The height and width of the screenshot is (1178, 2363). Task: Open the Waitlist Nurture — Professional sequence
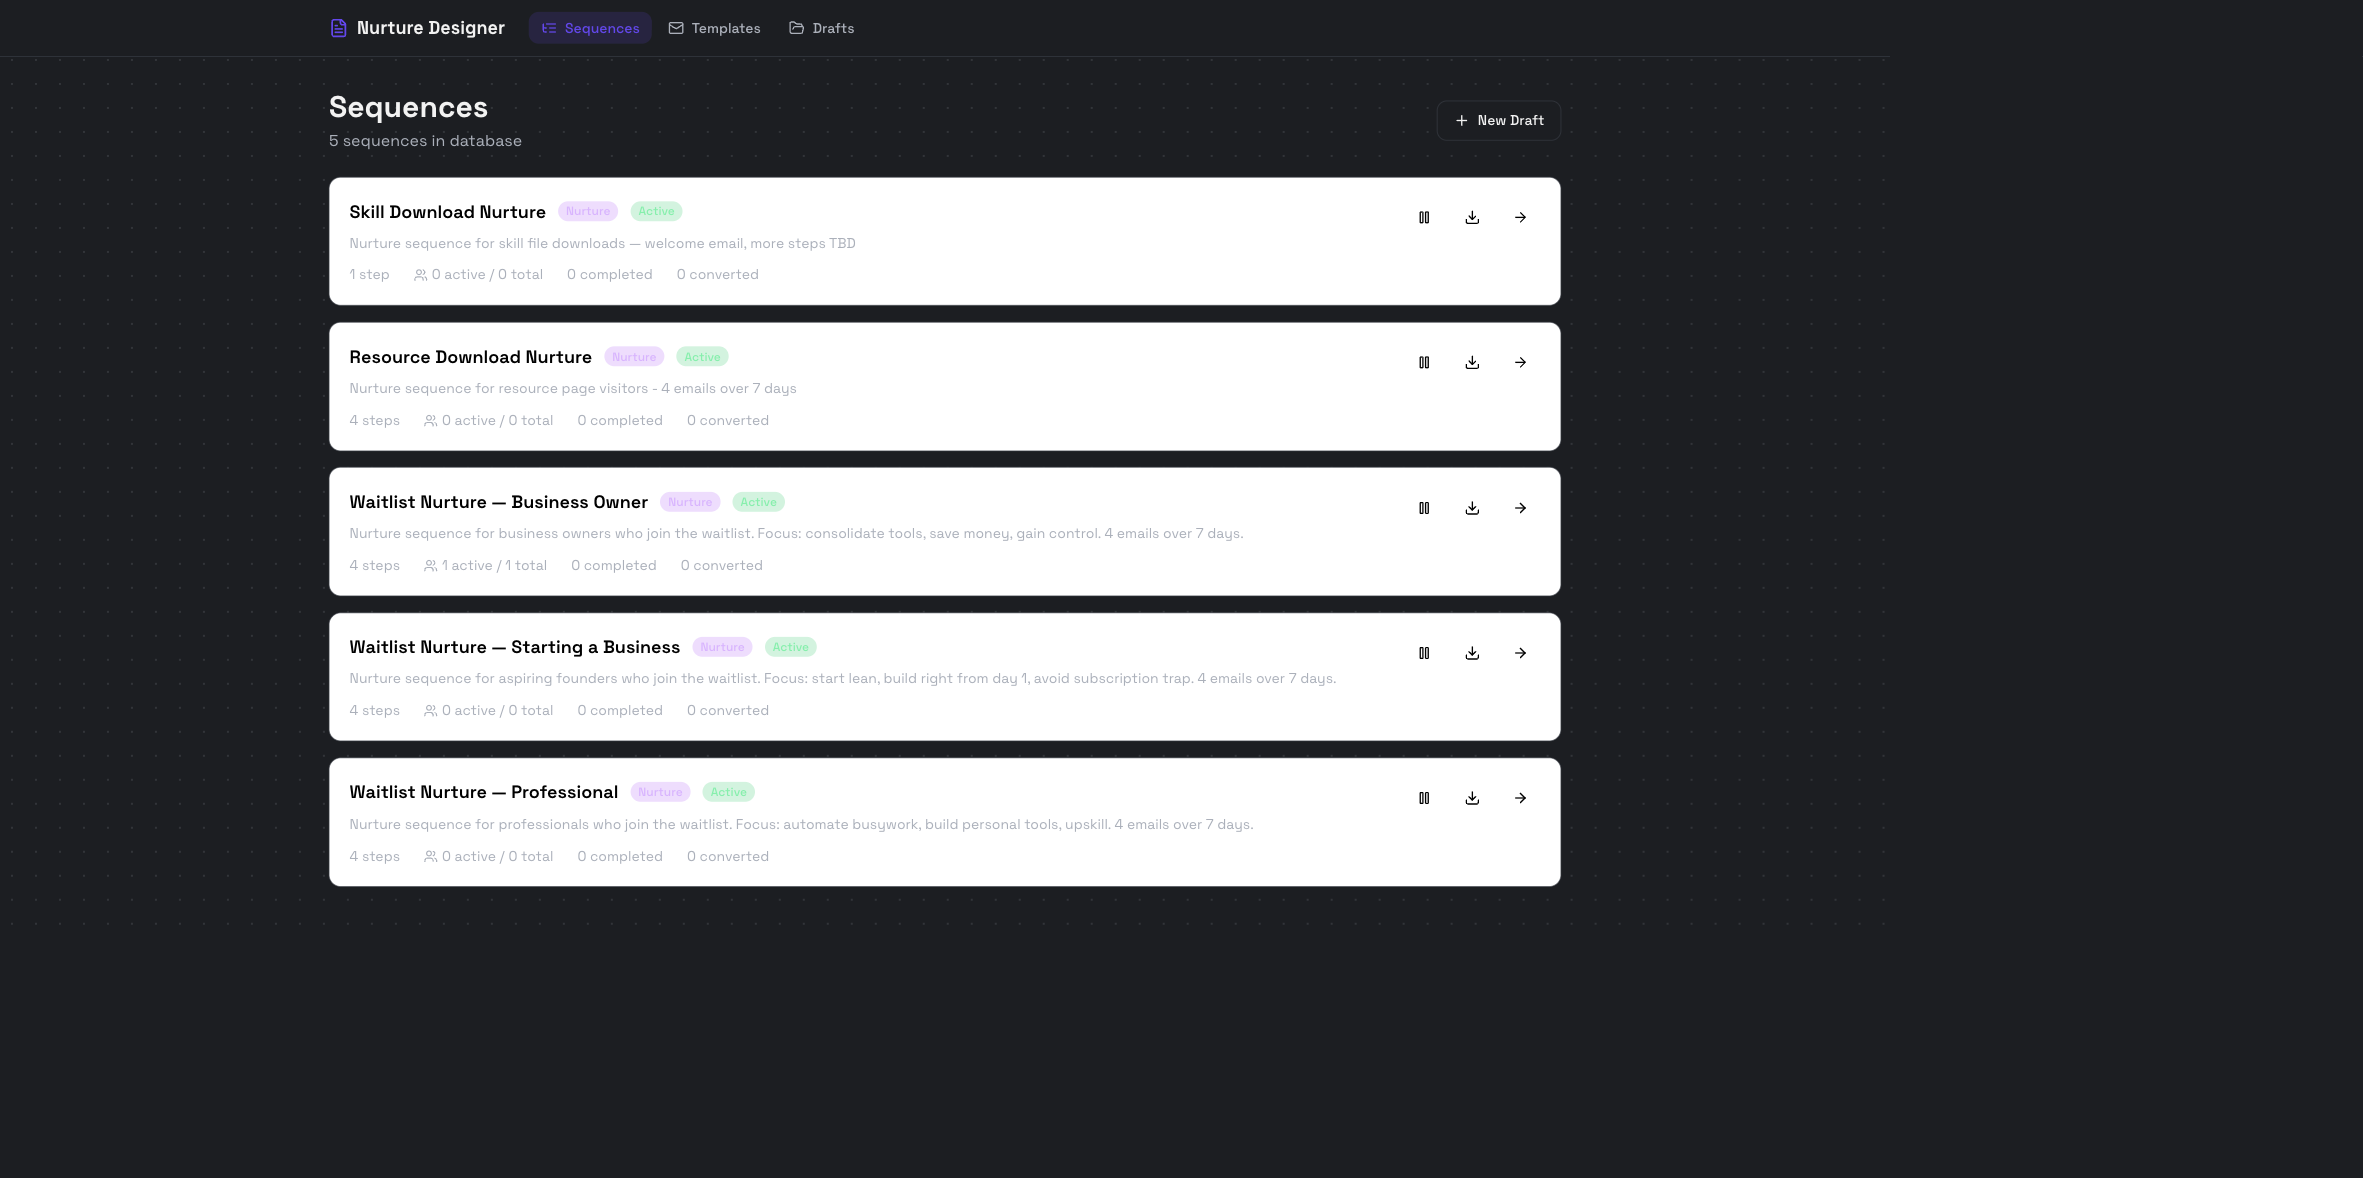pos(1520,798)
